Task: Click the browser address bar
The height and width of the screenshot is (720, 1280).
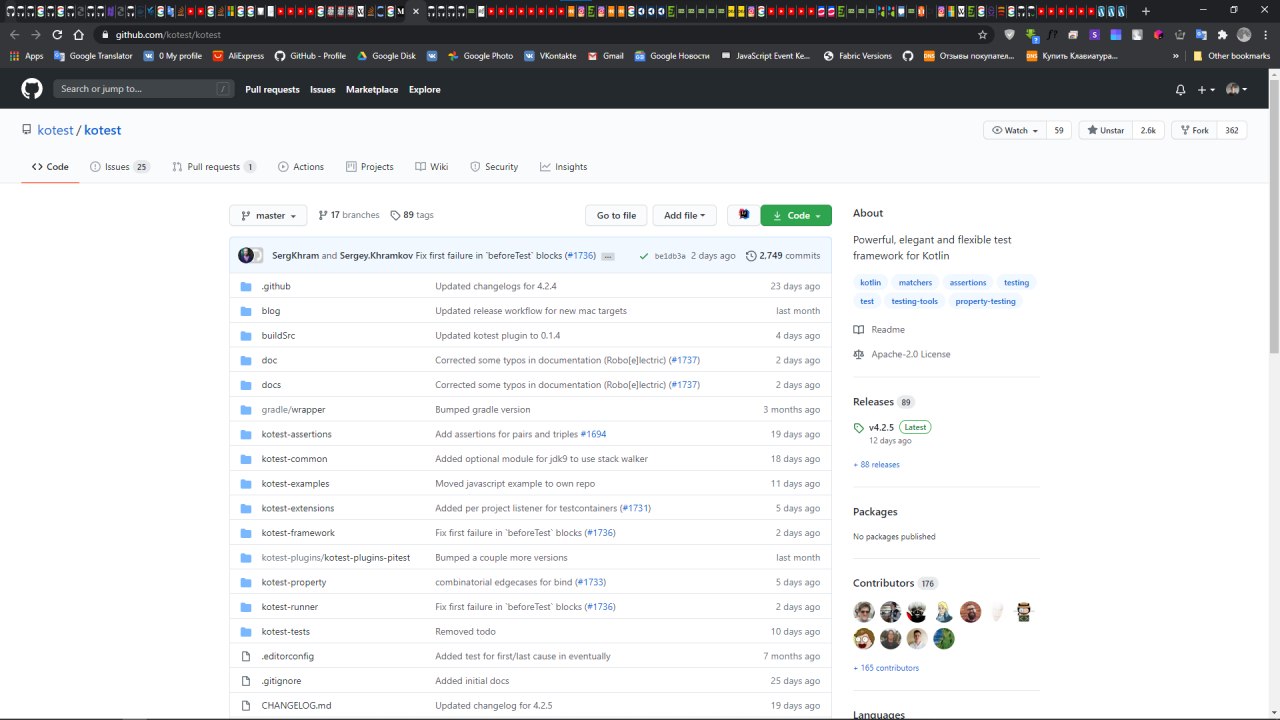Action: pyautogui.click(x=536, y=34)
